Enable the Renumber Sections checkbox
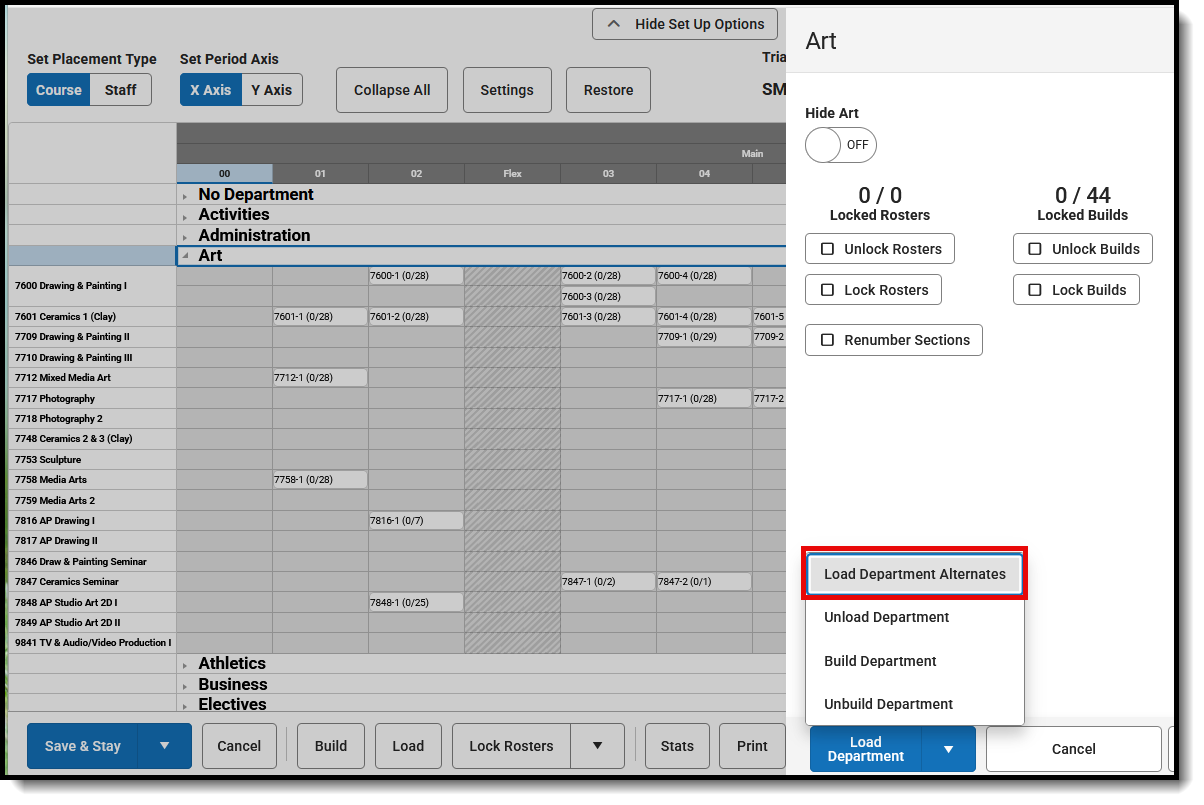Viewport: 1204px width, 805px height. point(827,339)
